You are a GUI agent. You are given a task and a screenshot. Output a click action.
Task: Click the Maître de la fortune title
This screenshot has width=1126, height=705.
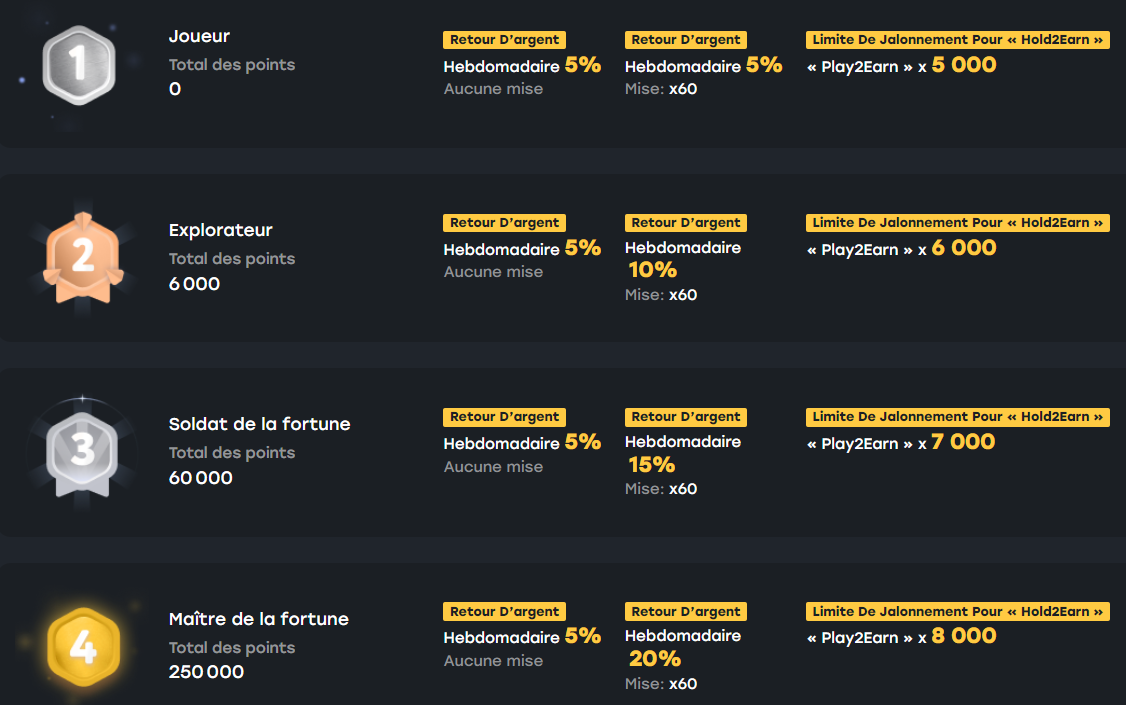259,619
